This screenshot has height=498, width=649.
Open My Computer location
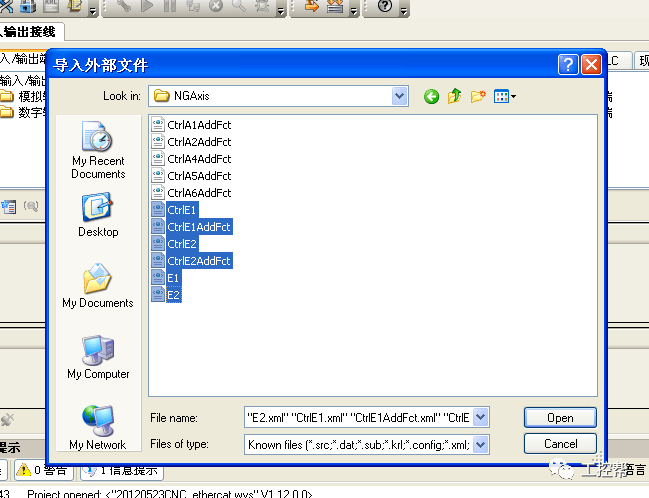[x=98, y=357]
